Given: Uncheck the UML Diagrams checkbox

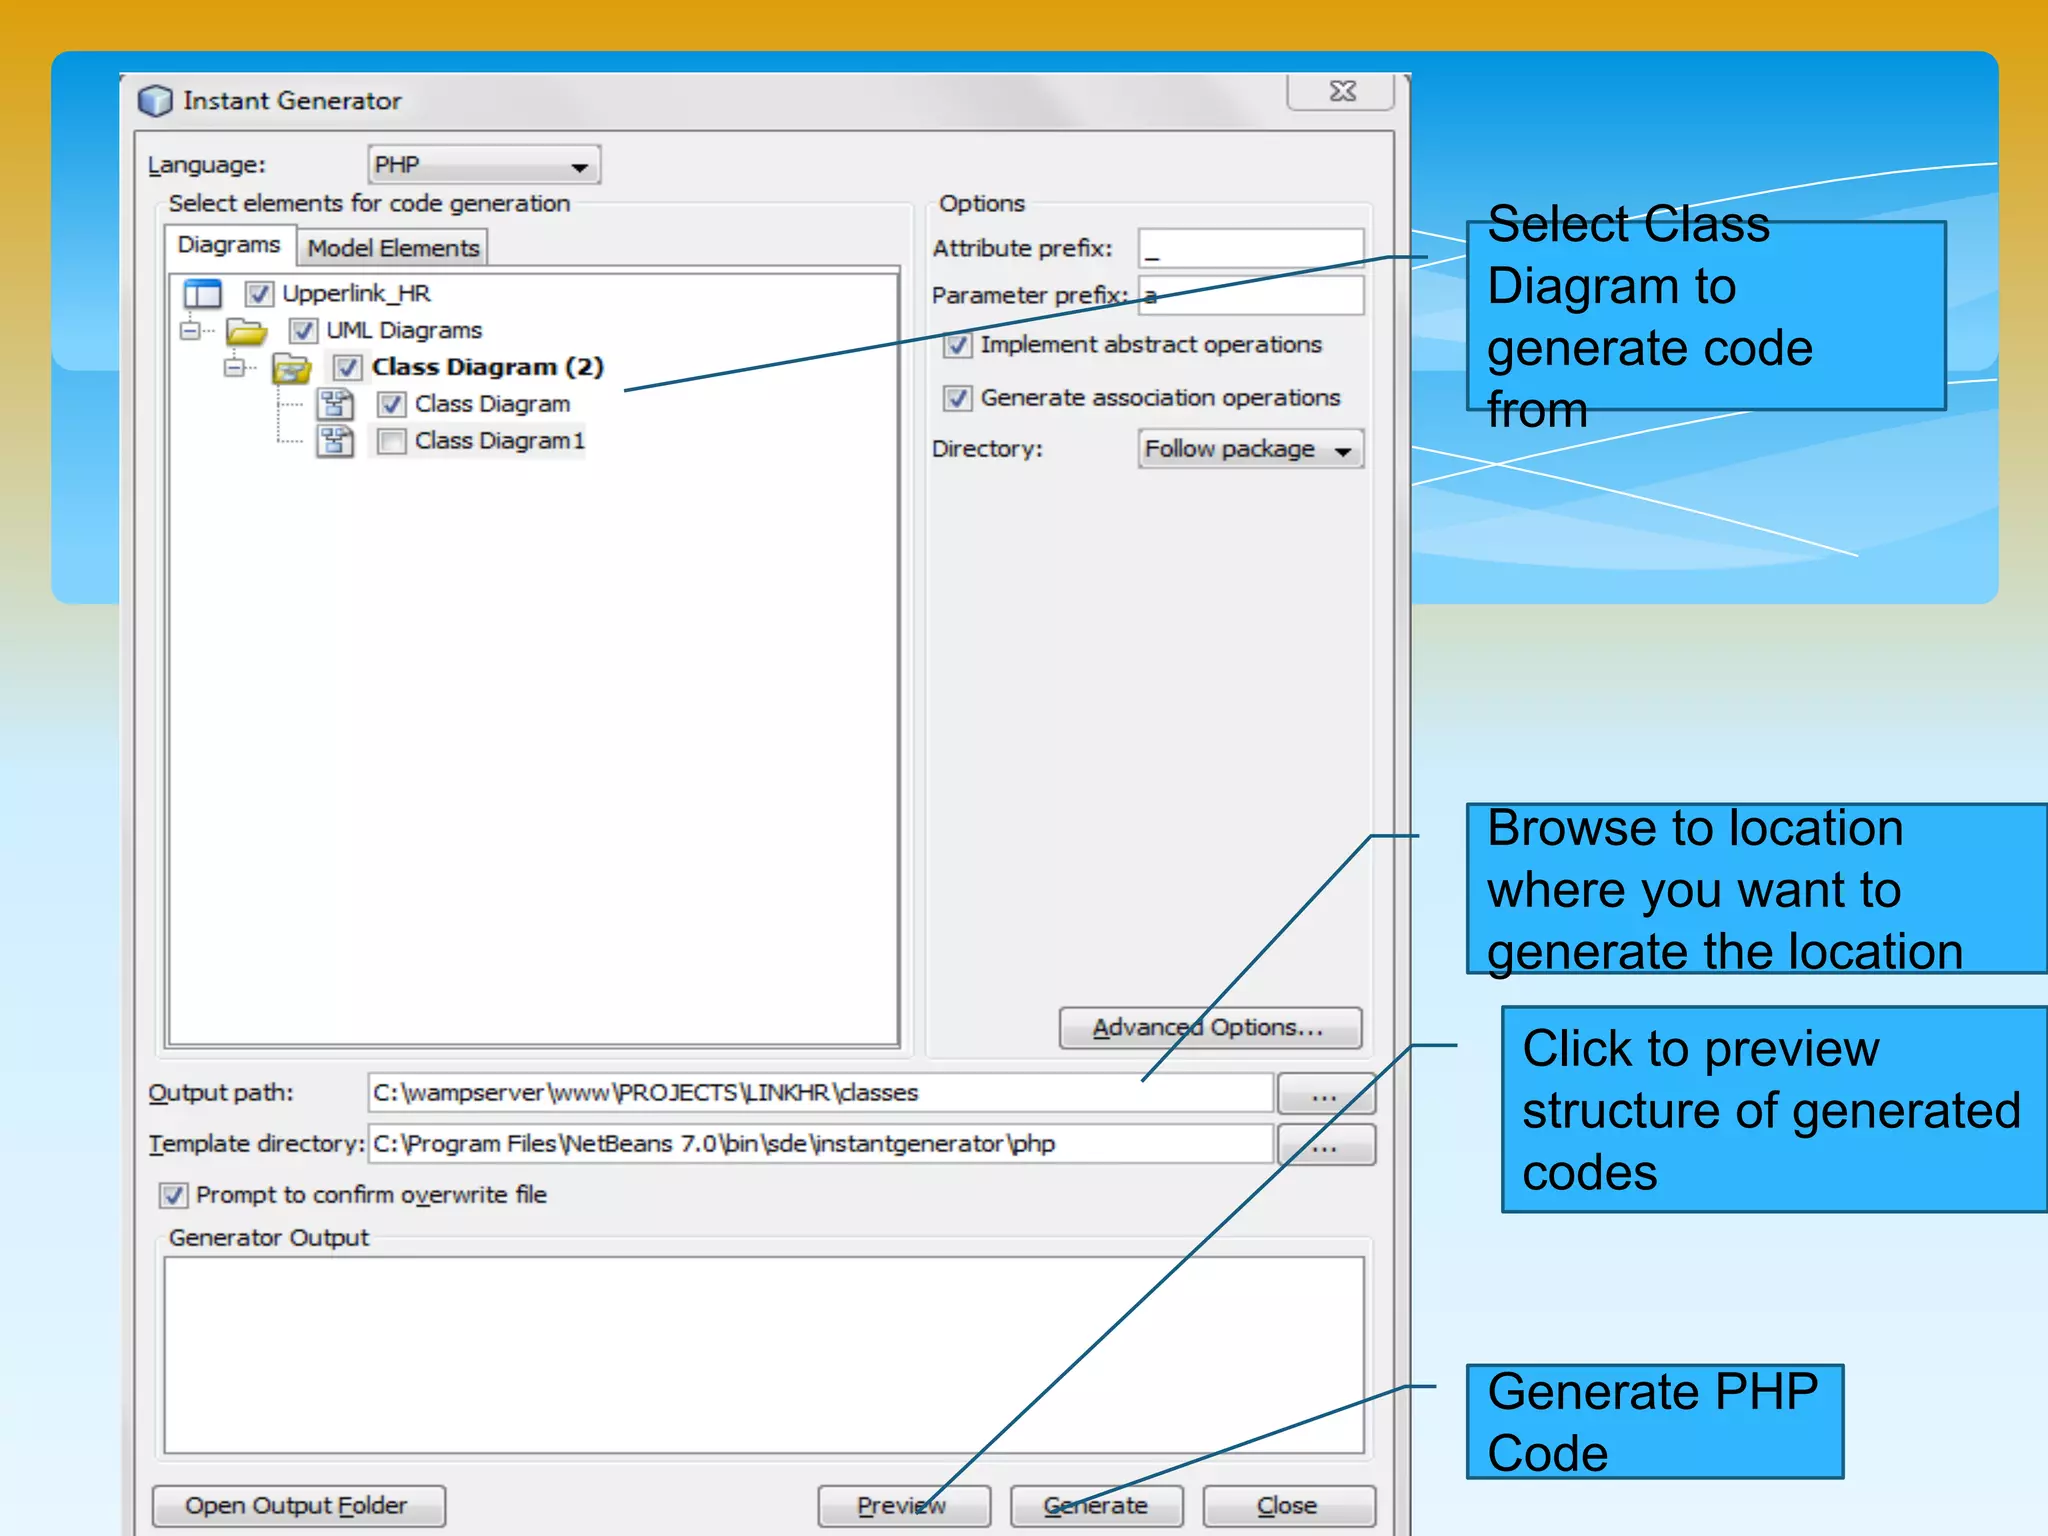Looking at the screenshot, I should click(303, 331).
